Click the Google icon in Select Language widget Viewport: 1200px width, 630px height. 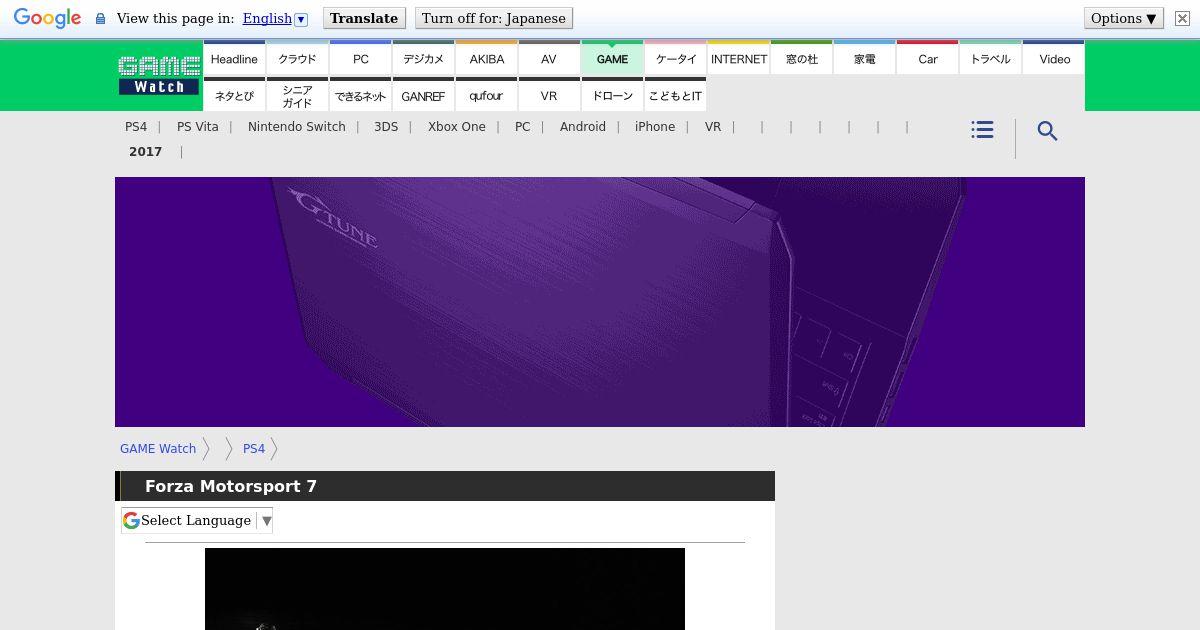[131, 520]
